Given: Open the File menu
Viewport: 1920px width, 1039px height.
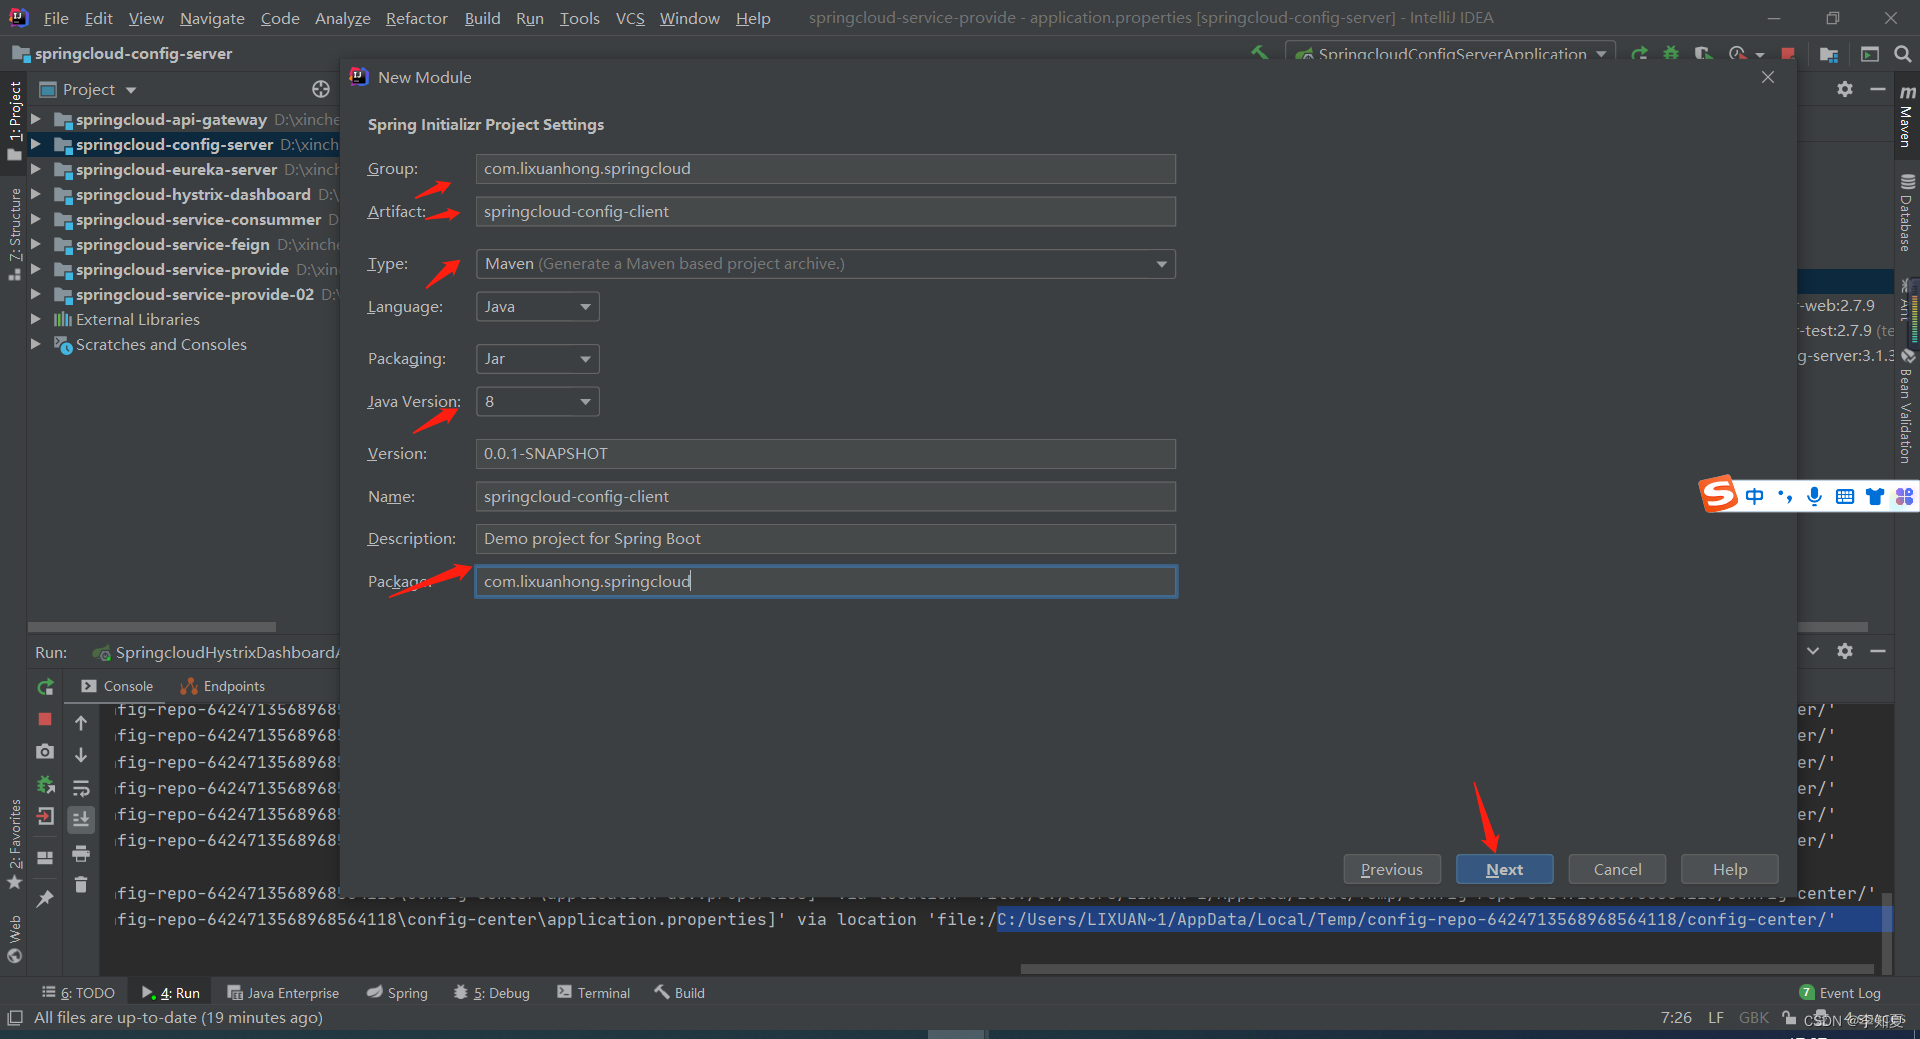Looking at the screenshot, I should (56, 18).
